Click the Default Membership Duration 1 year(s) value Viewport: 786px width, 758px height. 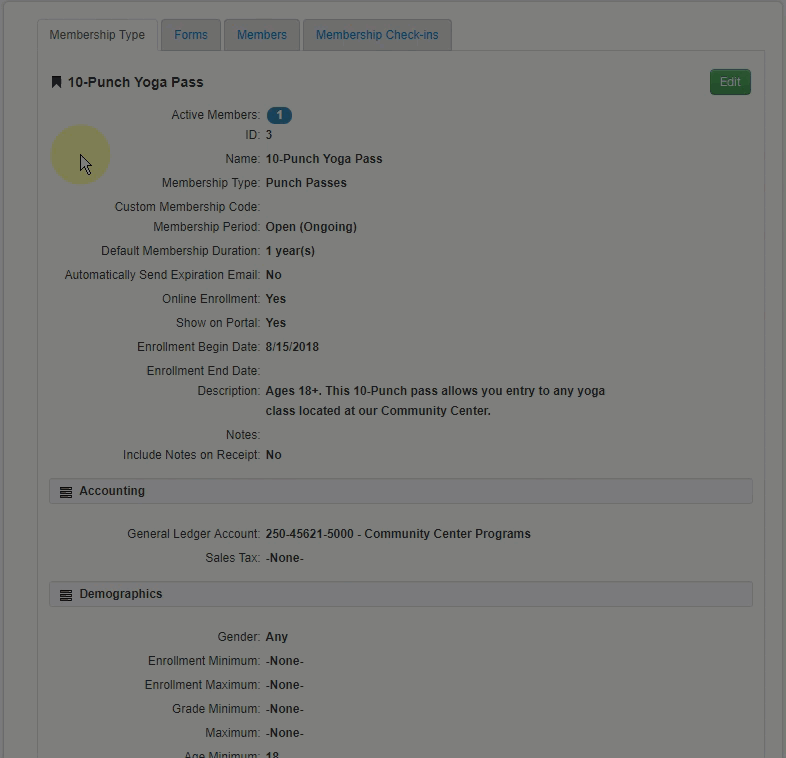click(x=290, y=251)
